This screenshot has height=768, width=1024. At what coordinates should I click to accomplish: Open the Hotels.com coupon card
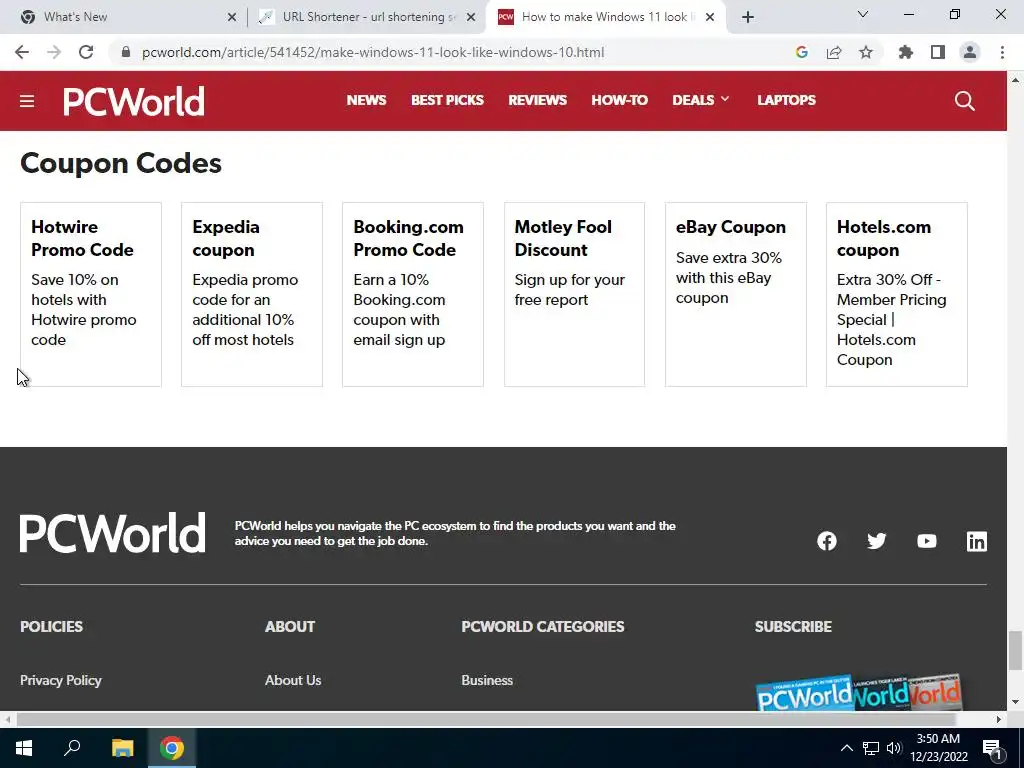(x=897, y=295)
